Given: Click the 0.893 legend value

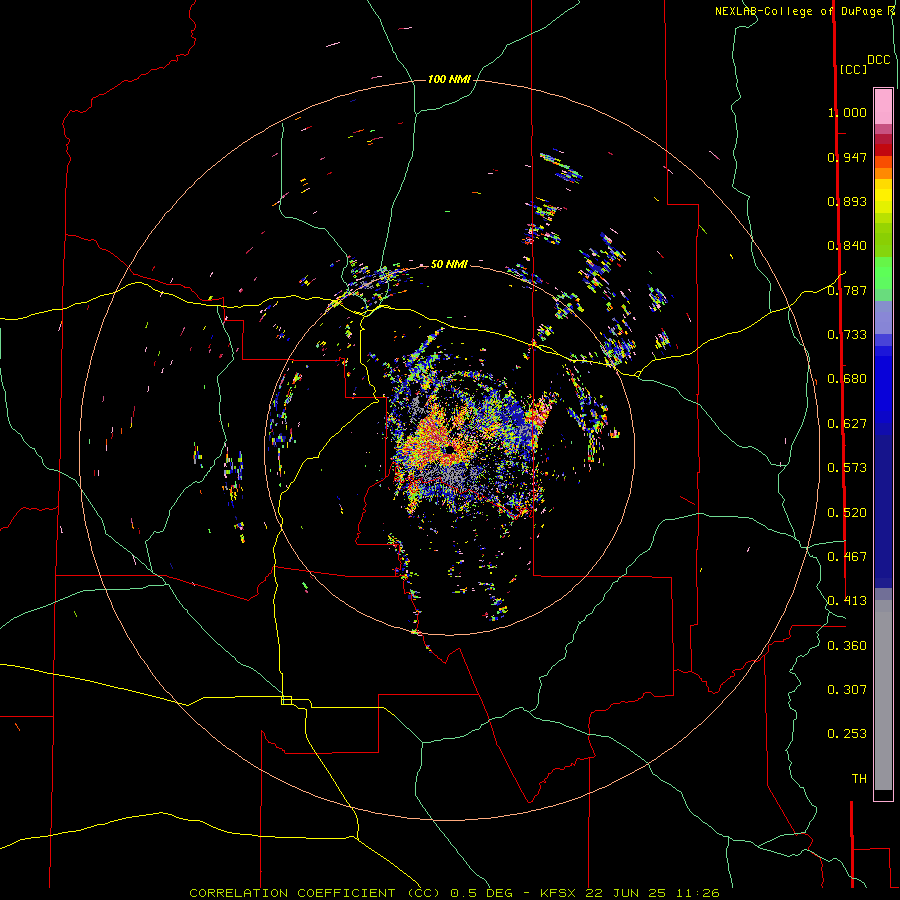Looking at the screenshot, I should (x=847, y=201).
